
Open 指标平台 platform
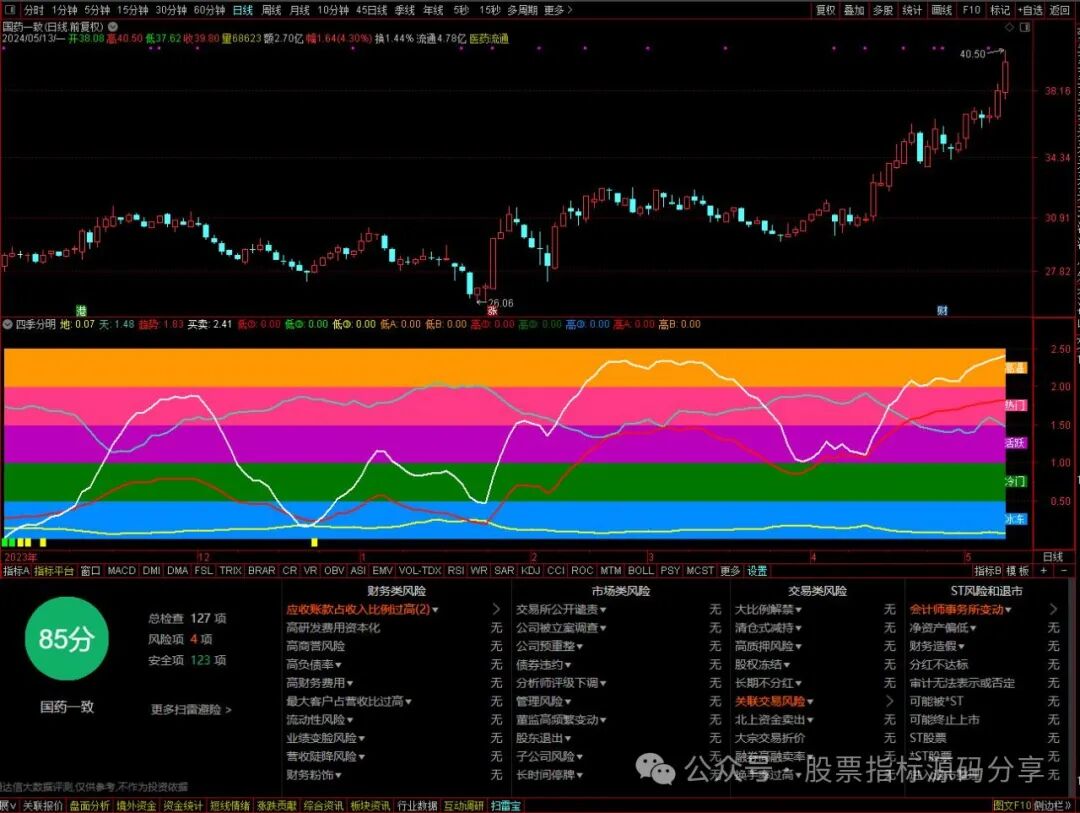(x=54, y=570)
